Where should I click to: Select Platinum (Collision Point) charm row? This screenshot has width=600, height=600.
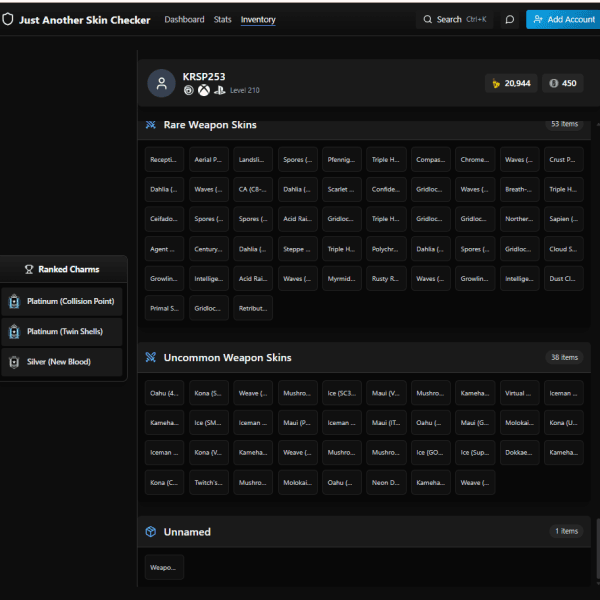point(62,301)
